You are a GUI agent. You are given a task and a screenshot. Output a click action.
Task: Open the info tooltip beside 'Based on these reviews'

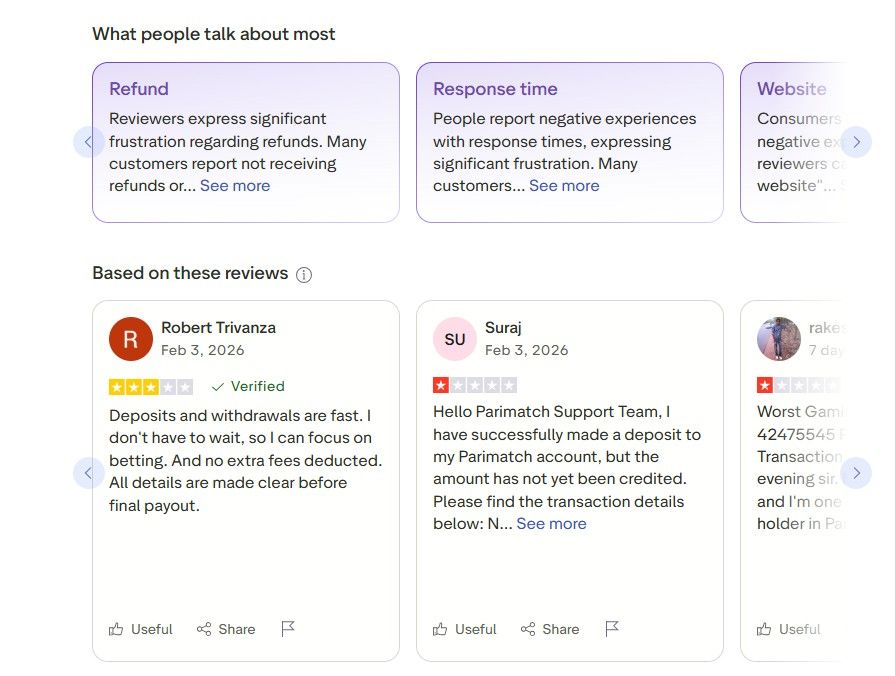tap(304, 274)
